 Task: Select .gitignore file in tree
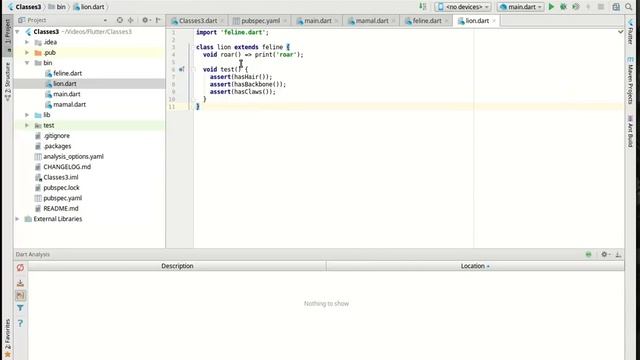click(56, 136)
